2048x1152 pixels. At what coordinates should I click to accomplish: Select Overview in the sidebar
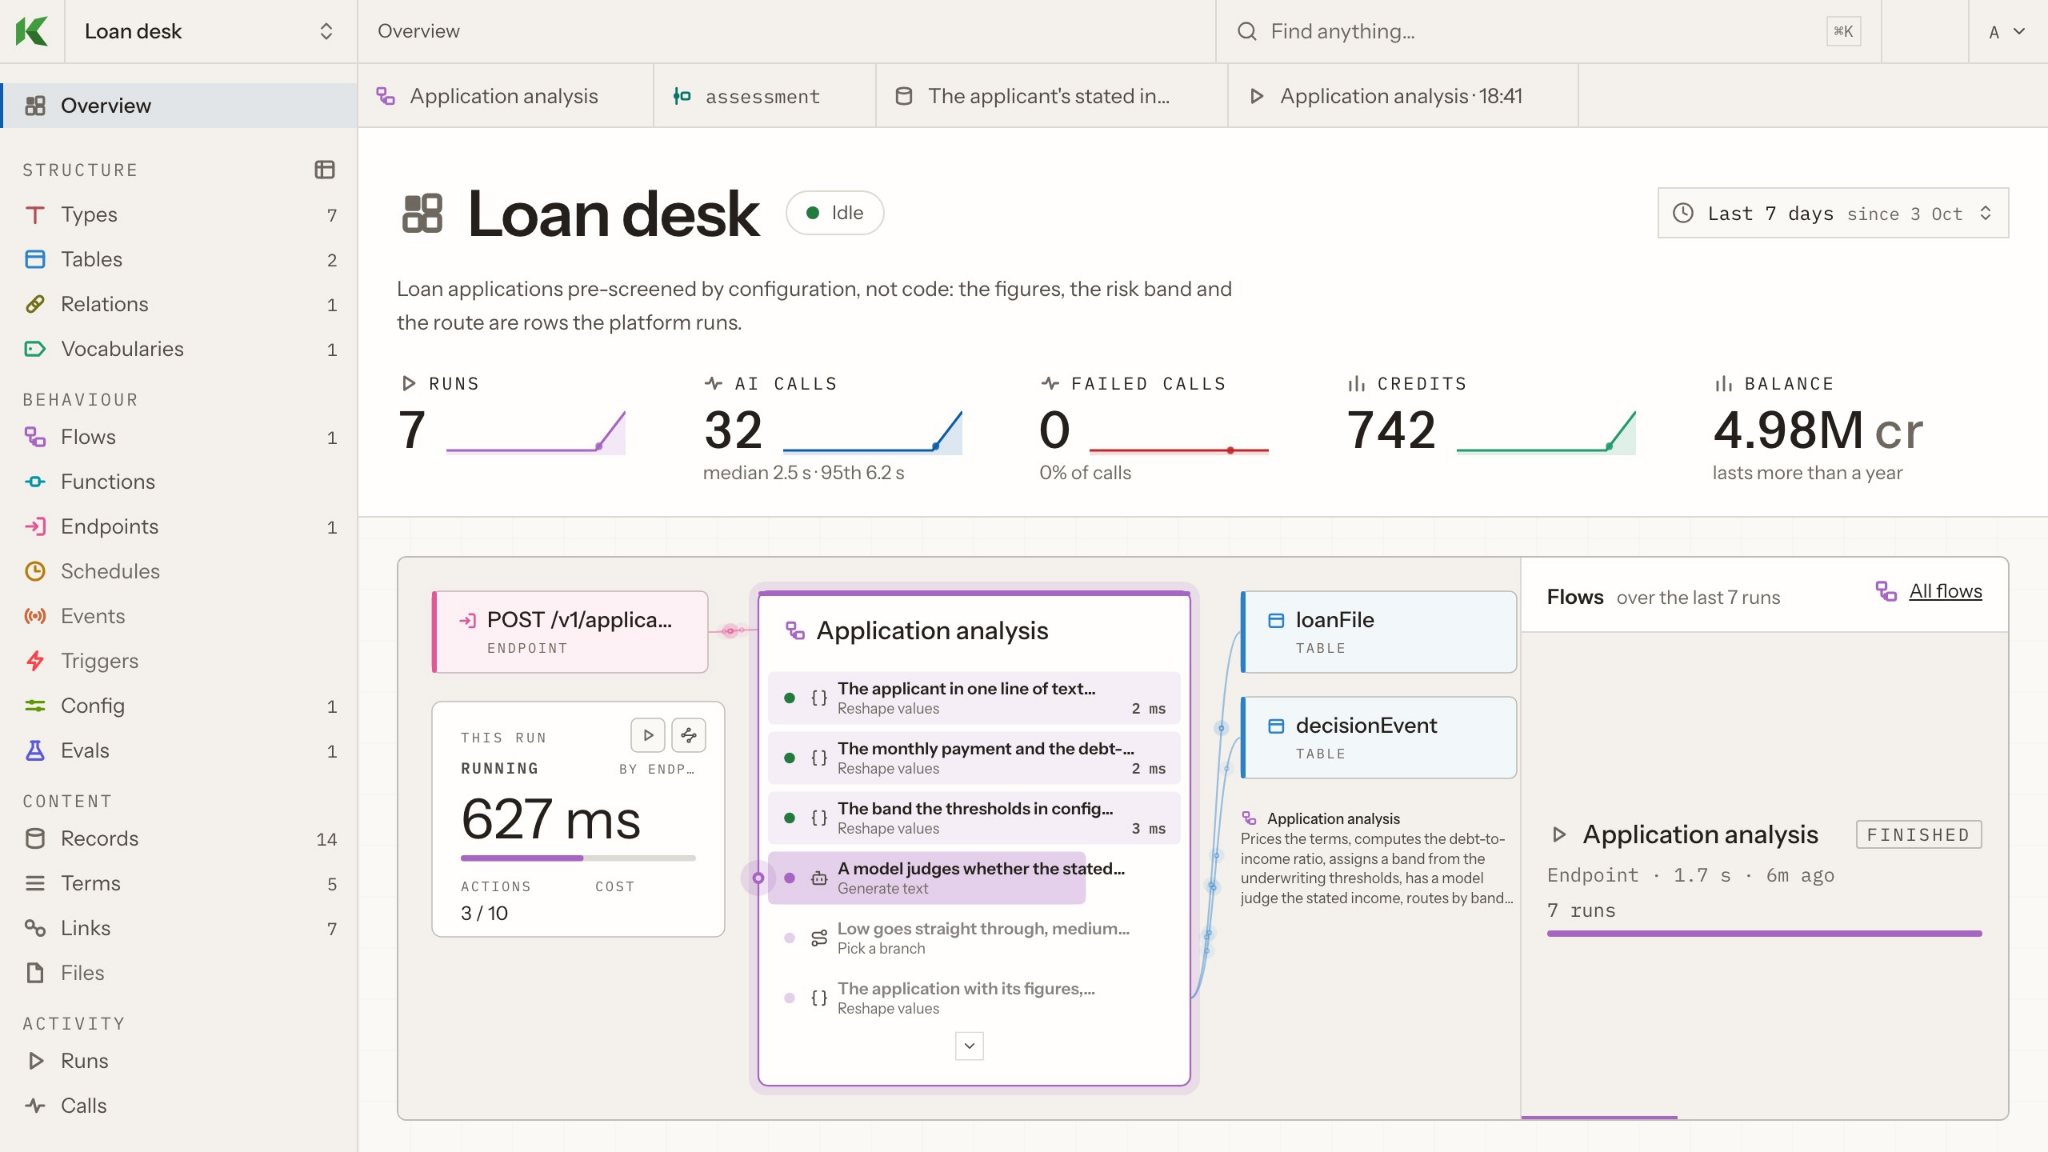(x=179, y=105)
